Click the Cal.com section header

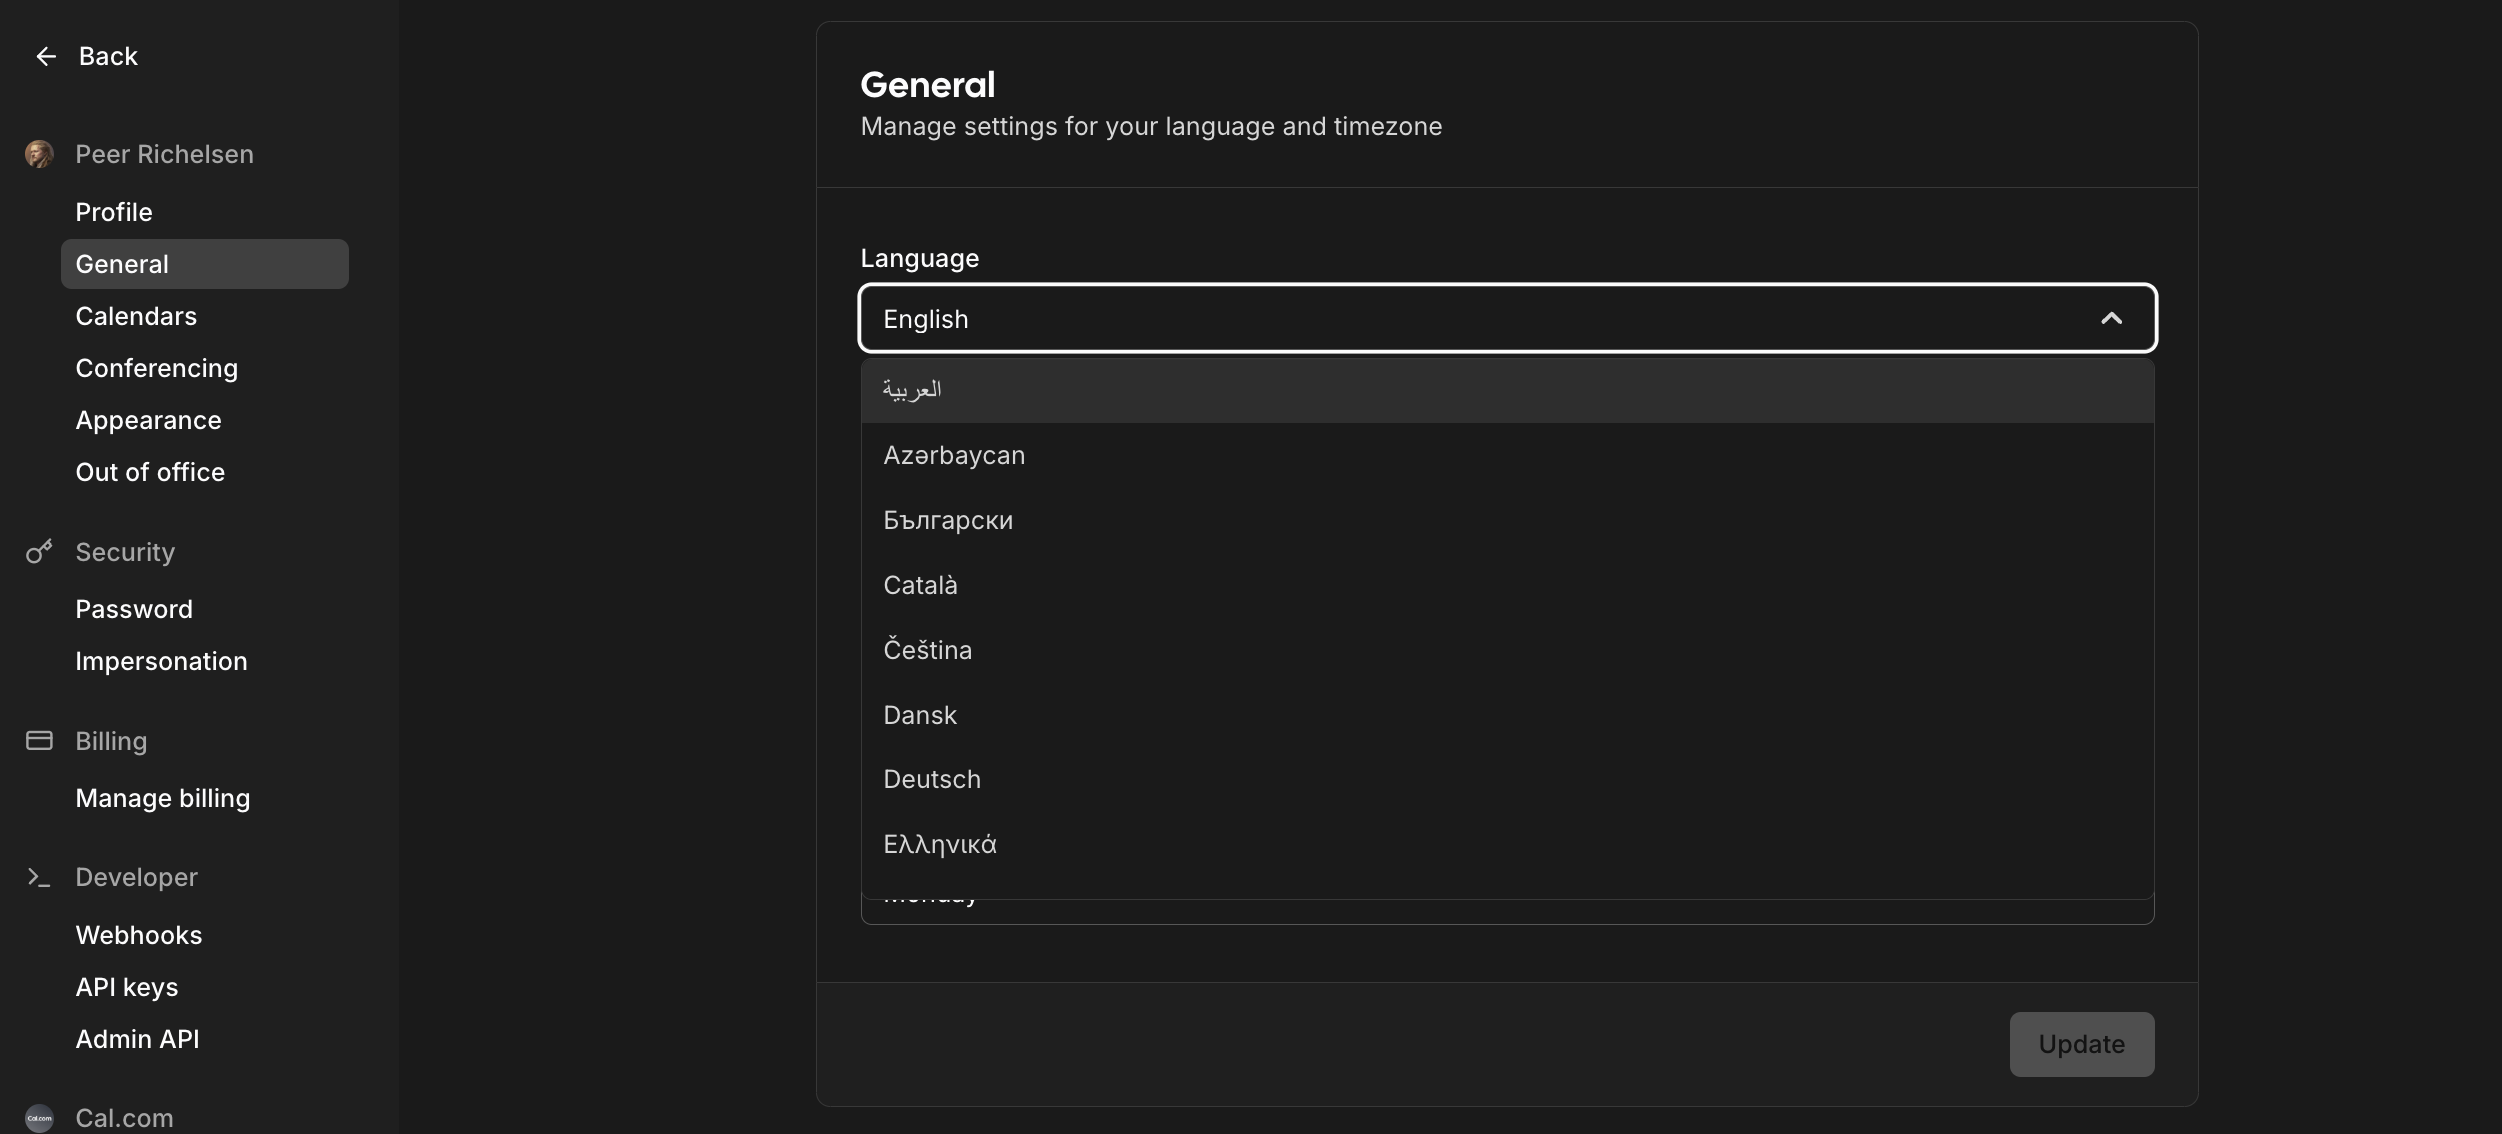(x=124, y=1118)
